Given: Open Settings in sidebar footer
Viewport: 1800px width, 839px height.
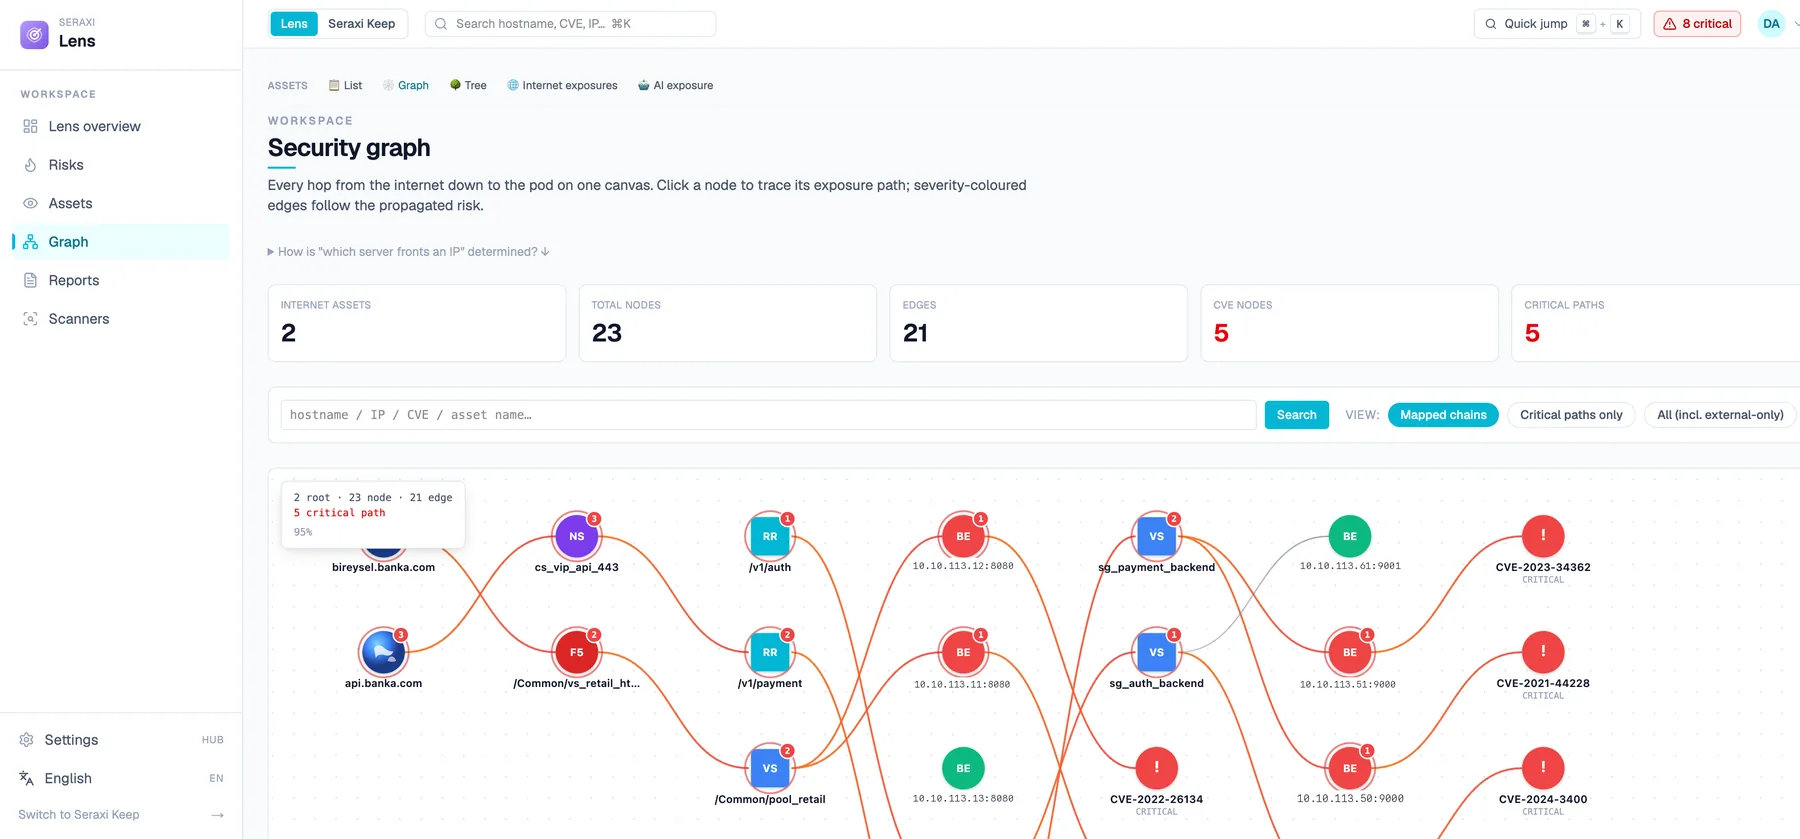Looking at the screenshot, I should [120, 740].
